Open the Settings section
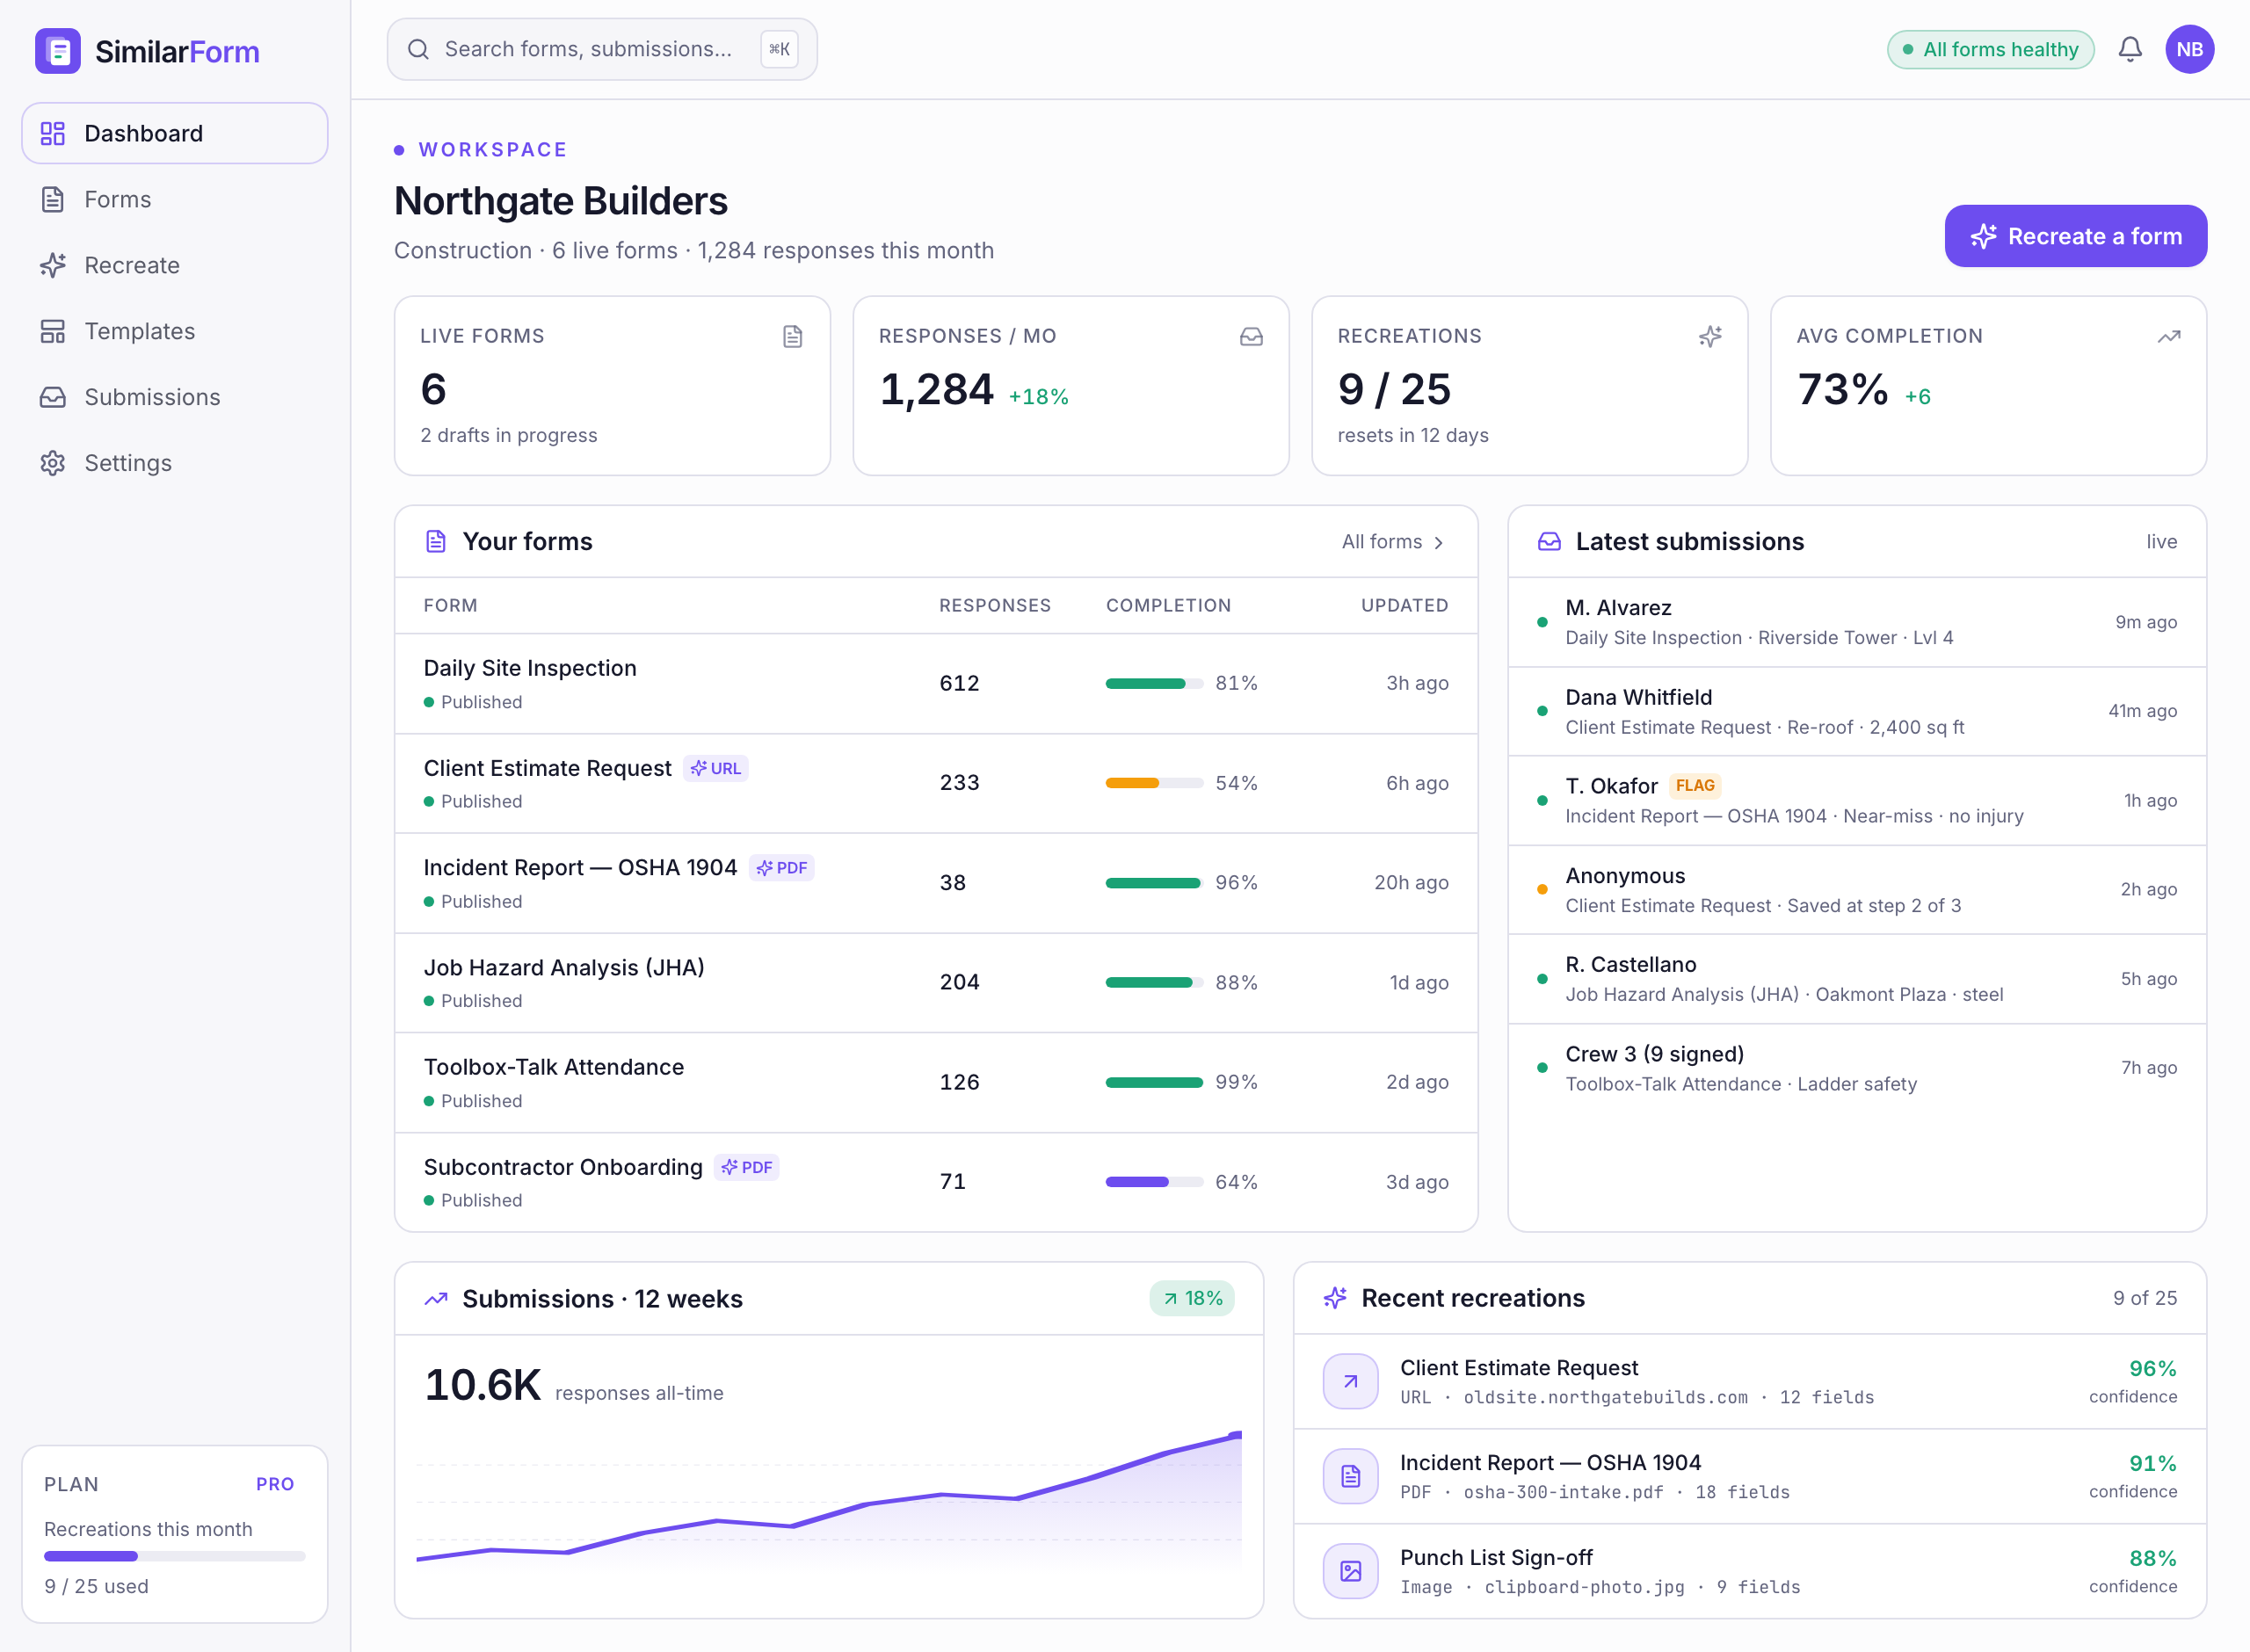This screenshot has width=2250, height=1652. click(x=175, y=463)
